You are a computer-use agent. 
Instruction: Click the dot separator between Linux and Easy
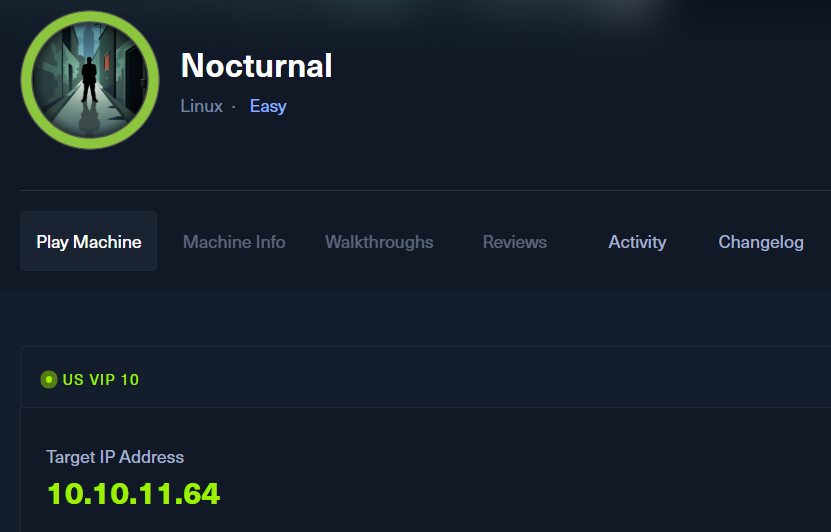pyautogui.click(x=234, y=106)
